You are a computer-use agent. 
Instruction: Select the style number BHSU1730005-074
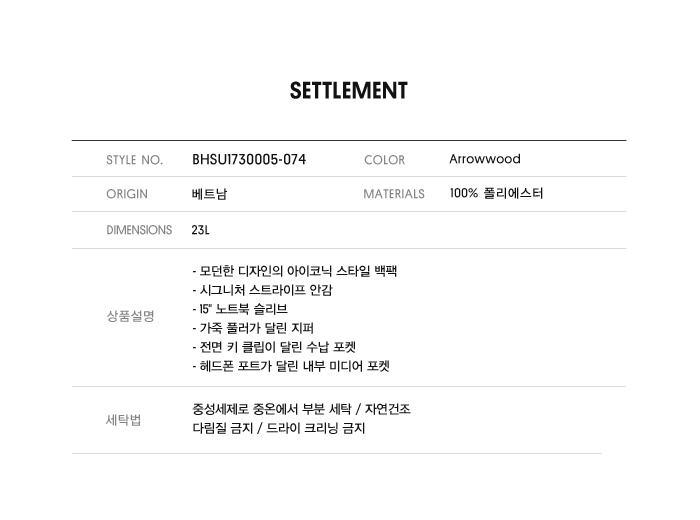click(x=249, y=160)
